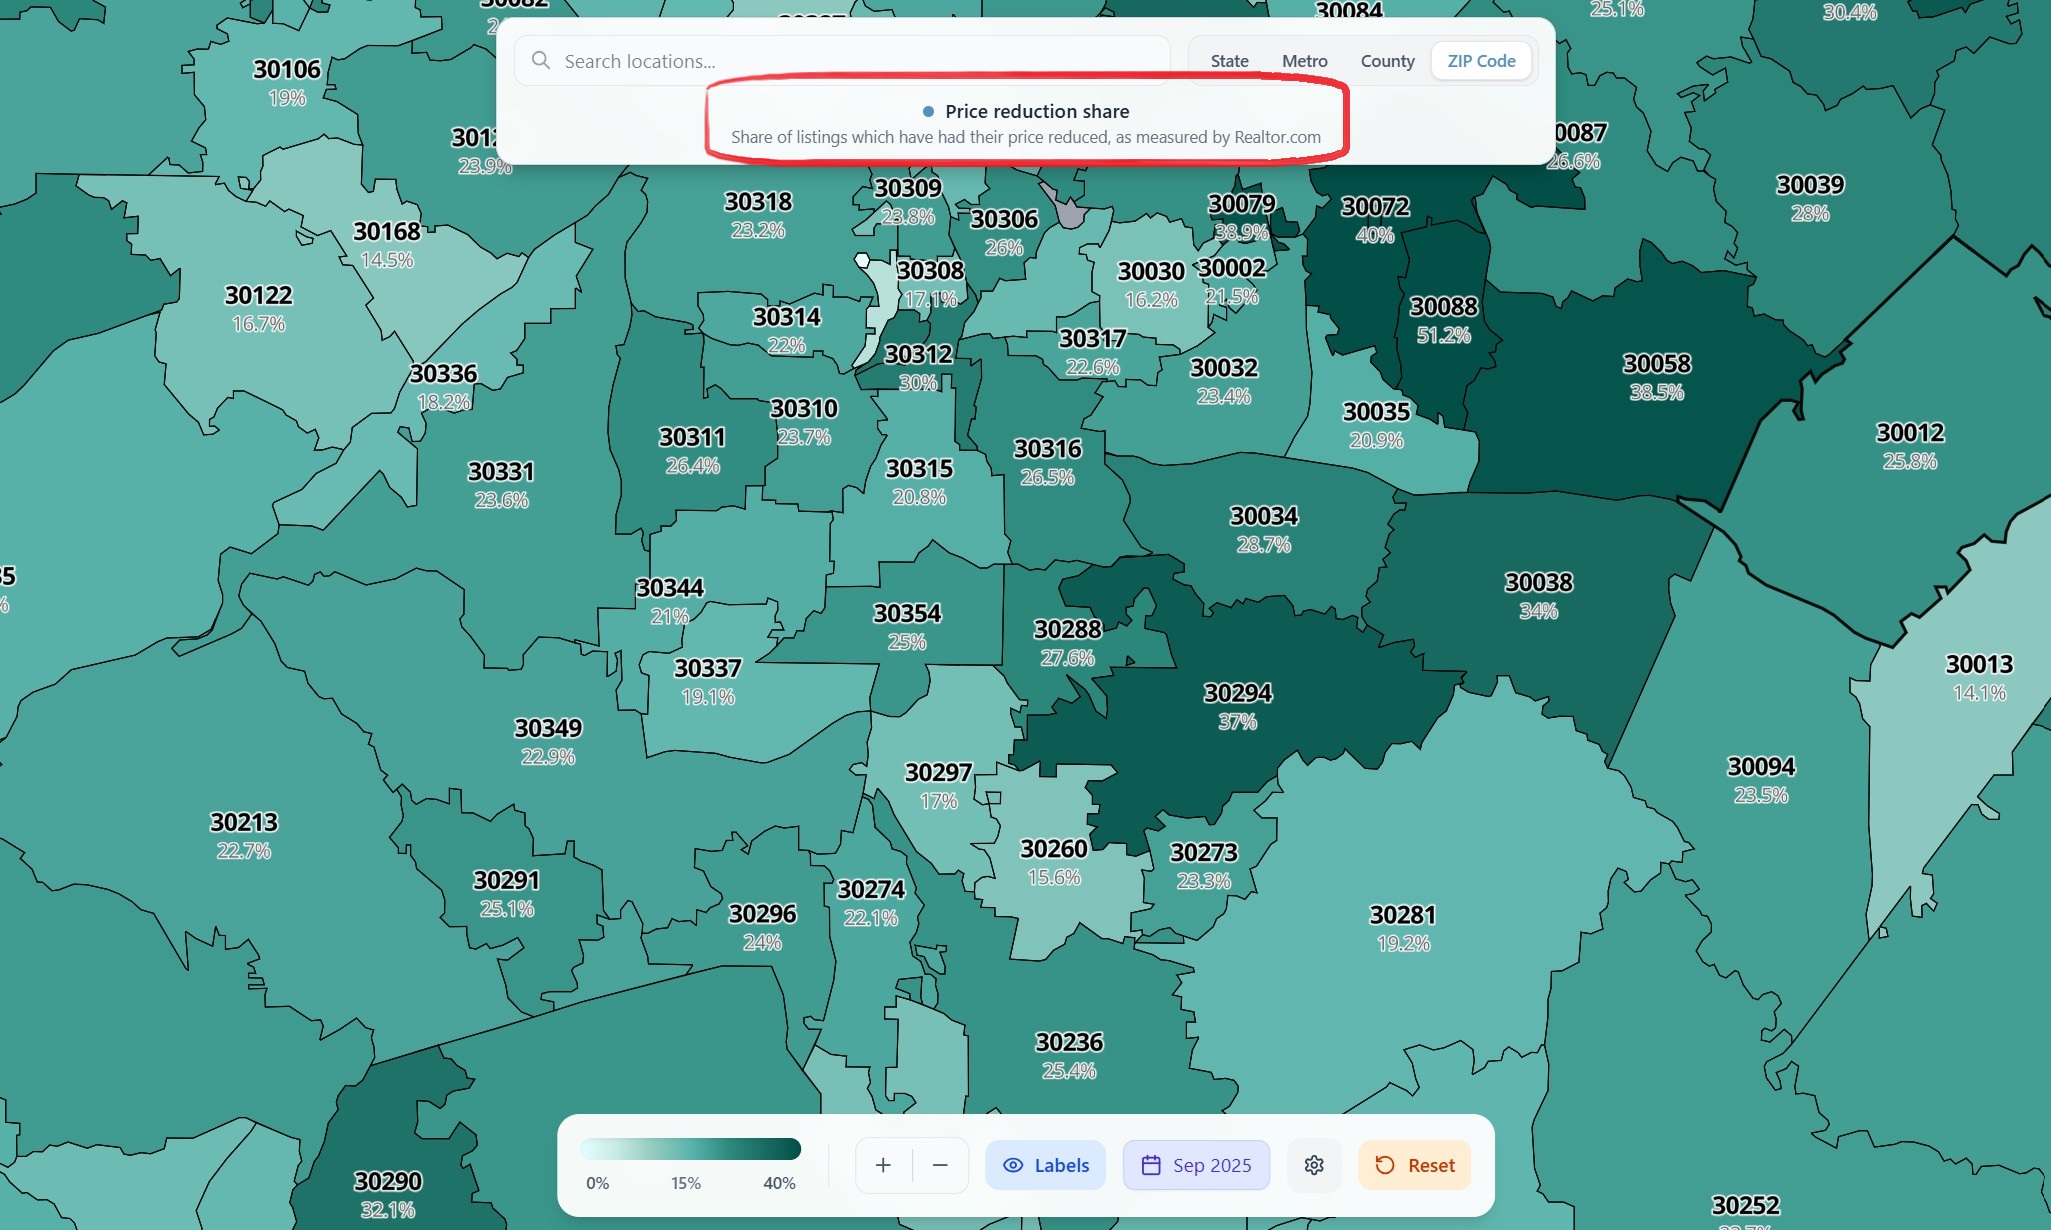
Task: Switch to Metro view
Action: tap(1304, 61)
